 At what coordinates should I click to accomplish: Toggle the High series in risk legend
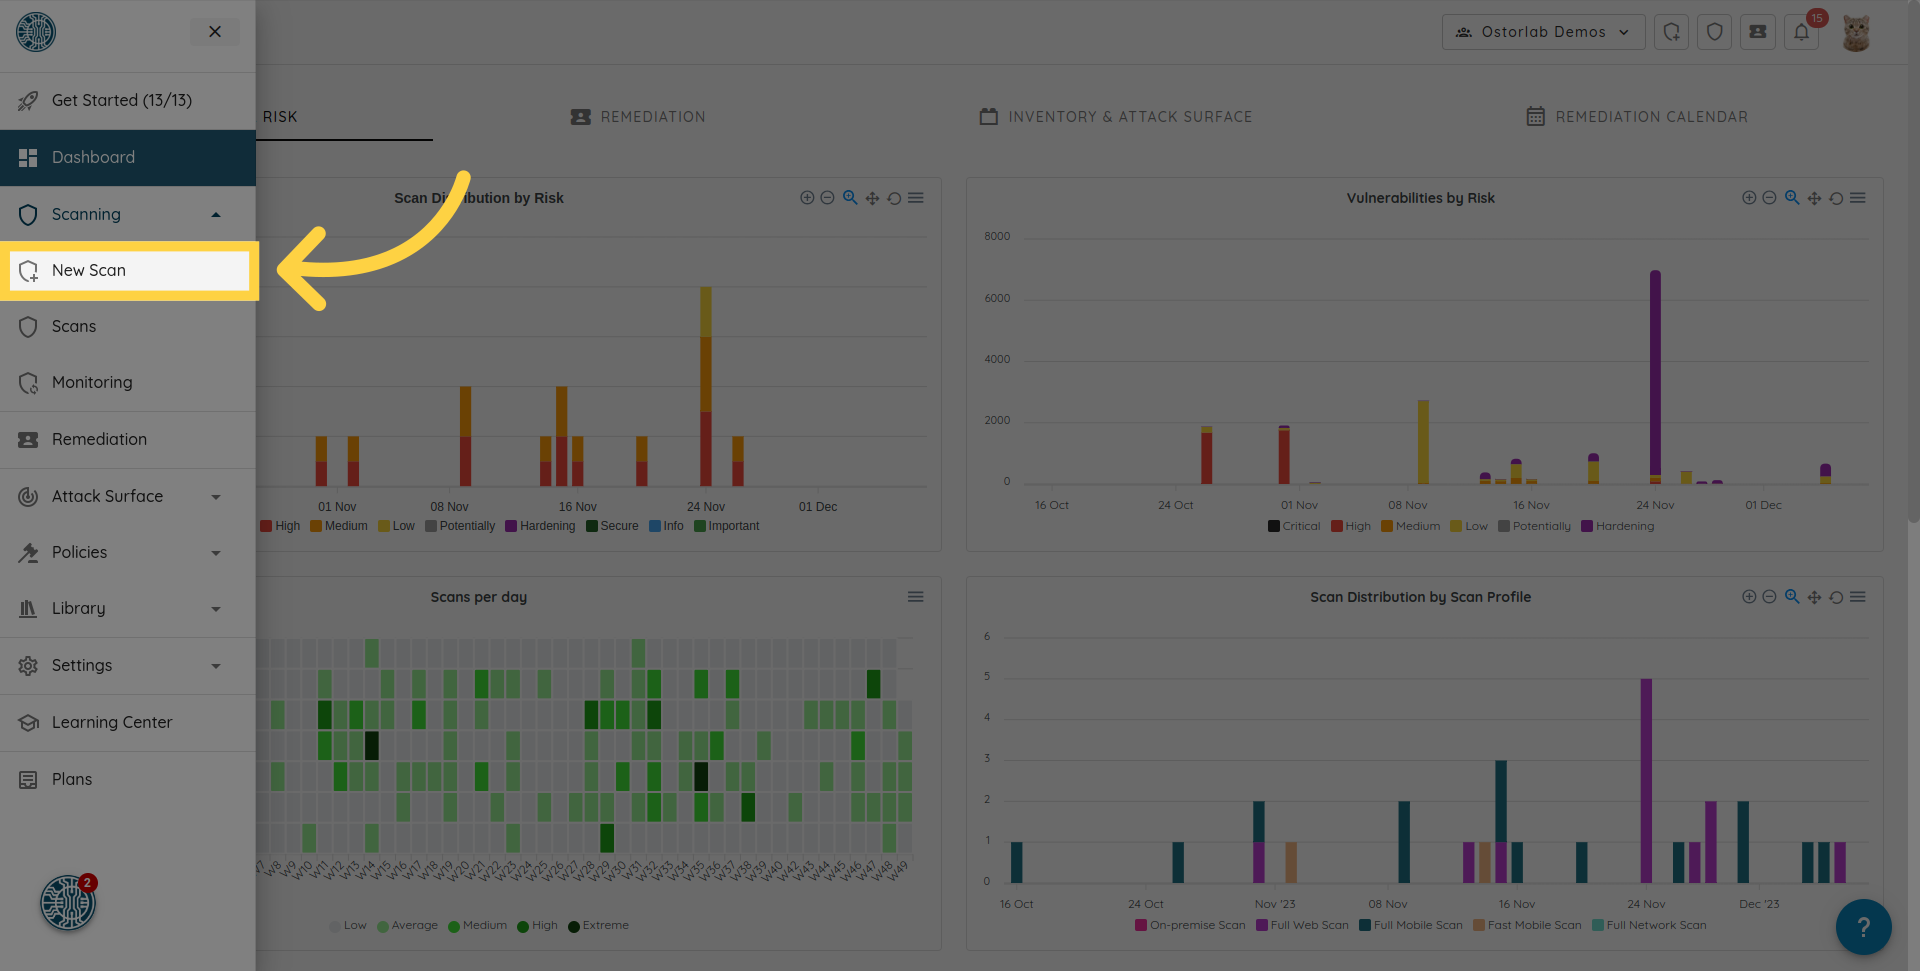tap(280, 526)
